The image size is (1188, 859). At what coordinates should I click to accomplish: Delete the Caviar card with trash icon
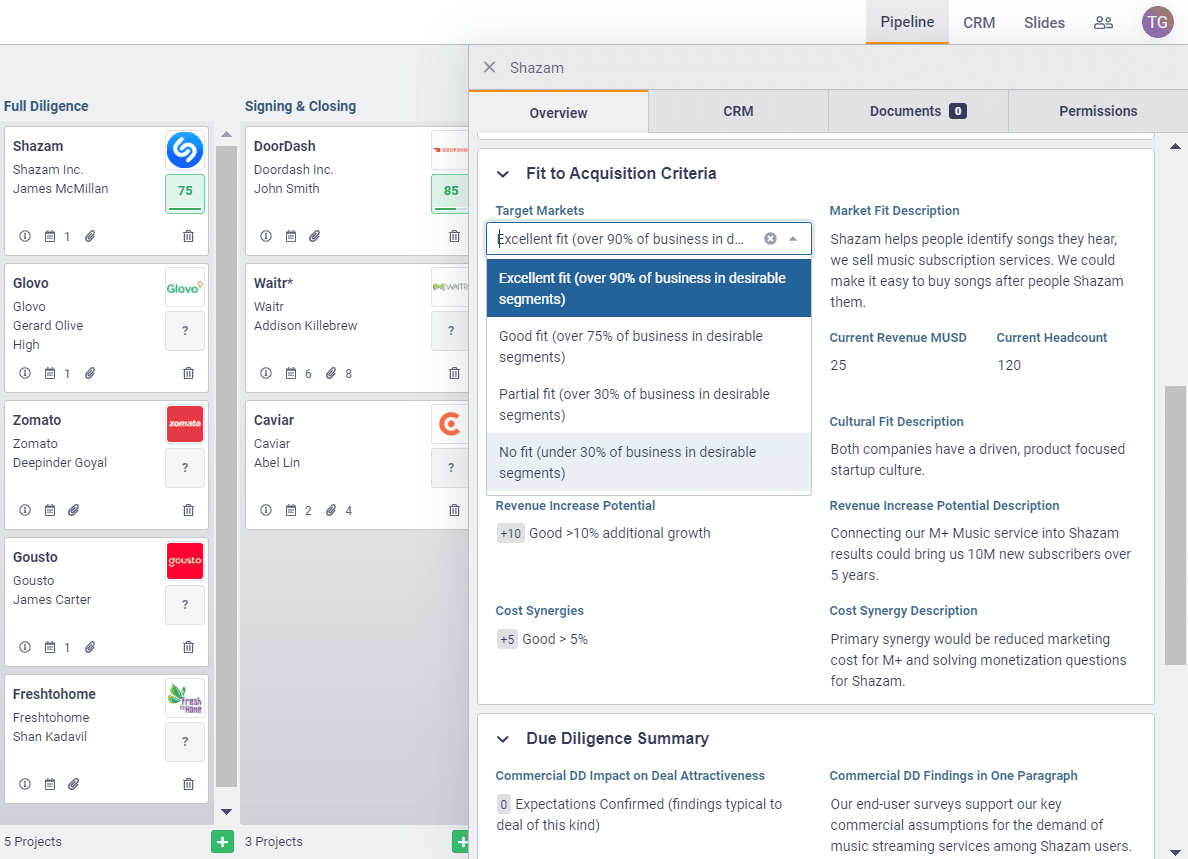pyautogui.click(x=455, y=511)
